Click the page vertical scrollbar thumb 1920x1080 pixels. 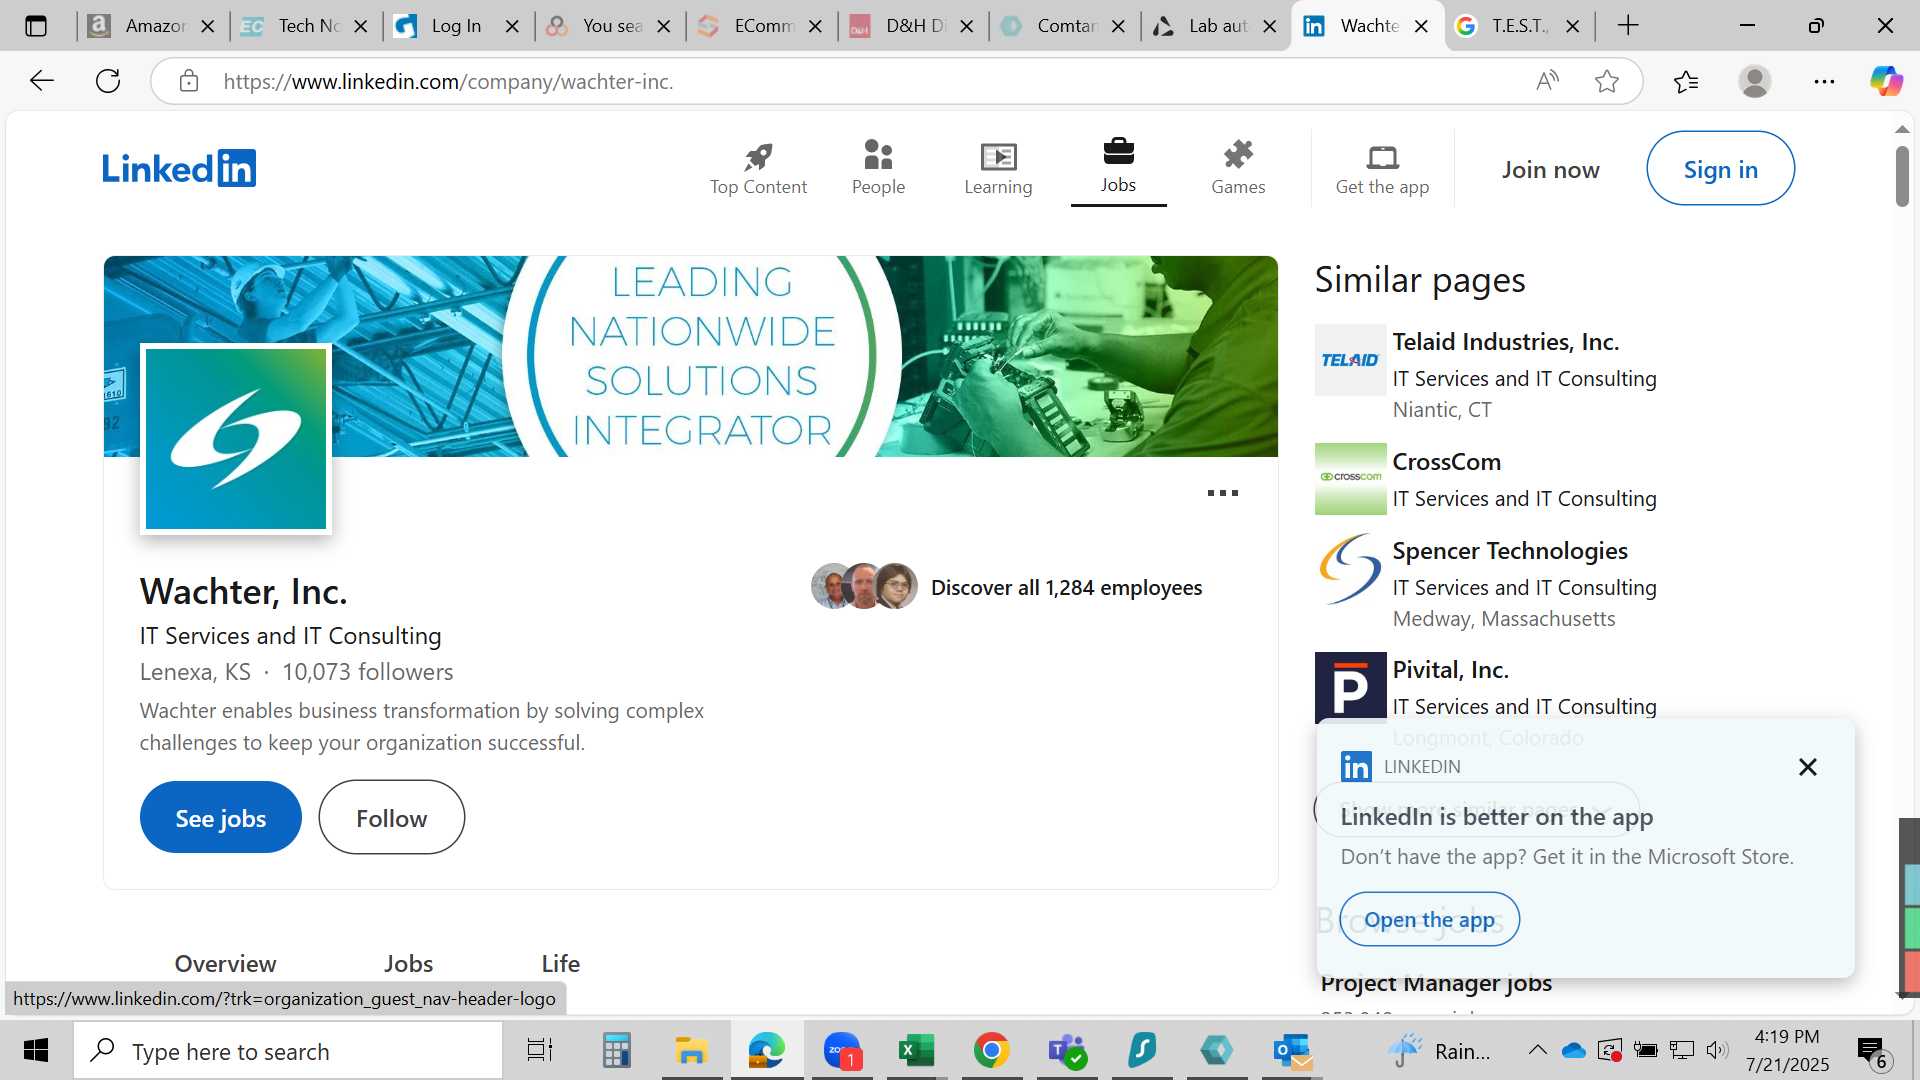pyautogui.click(x=1902, y=176)
